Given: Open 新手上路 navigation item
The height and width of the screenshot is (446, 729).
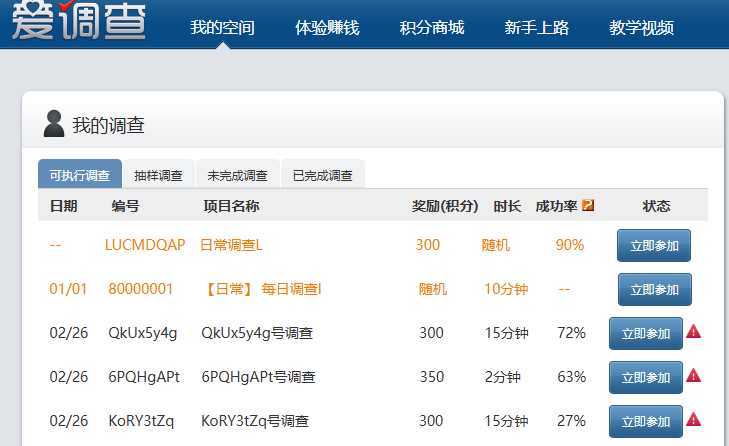Looking at the screenshot, I should [x=537, y=28].
